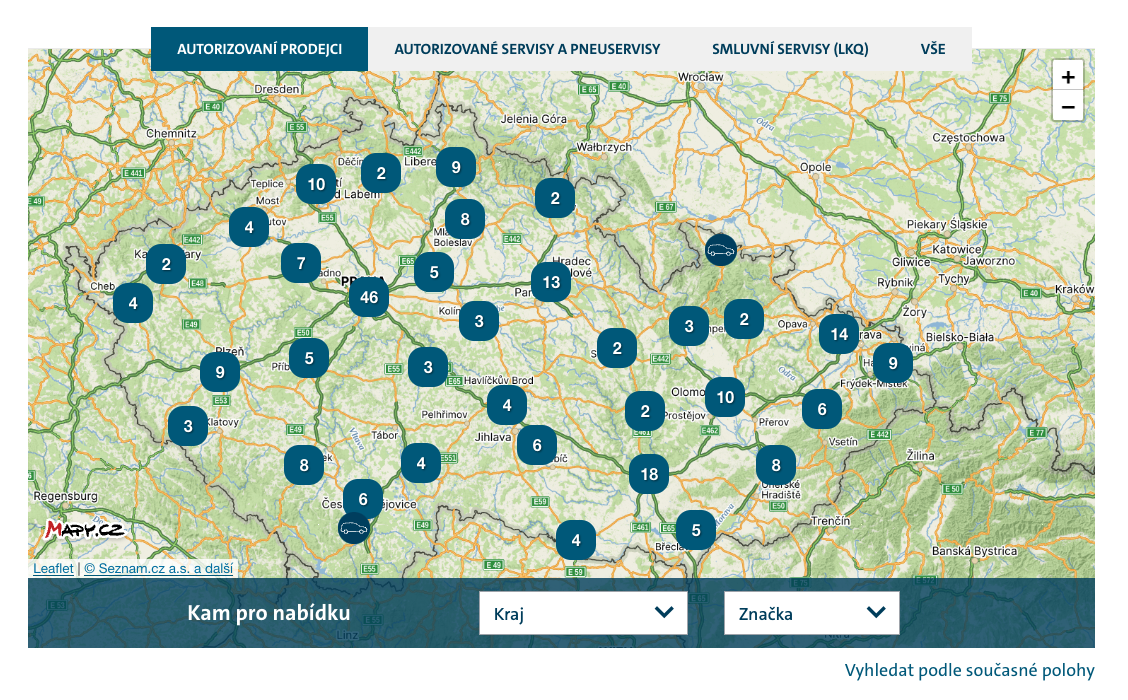This screenshot has width=1128, height=700.
Task: Open the 9-dealer cluster at Plzeň
Action: (x=220, y=372)
